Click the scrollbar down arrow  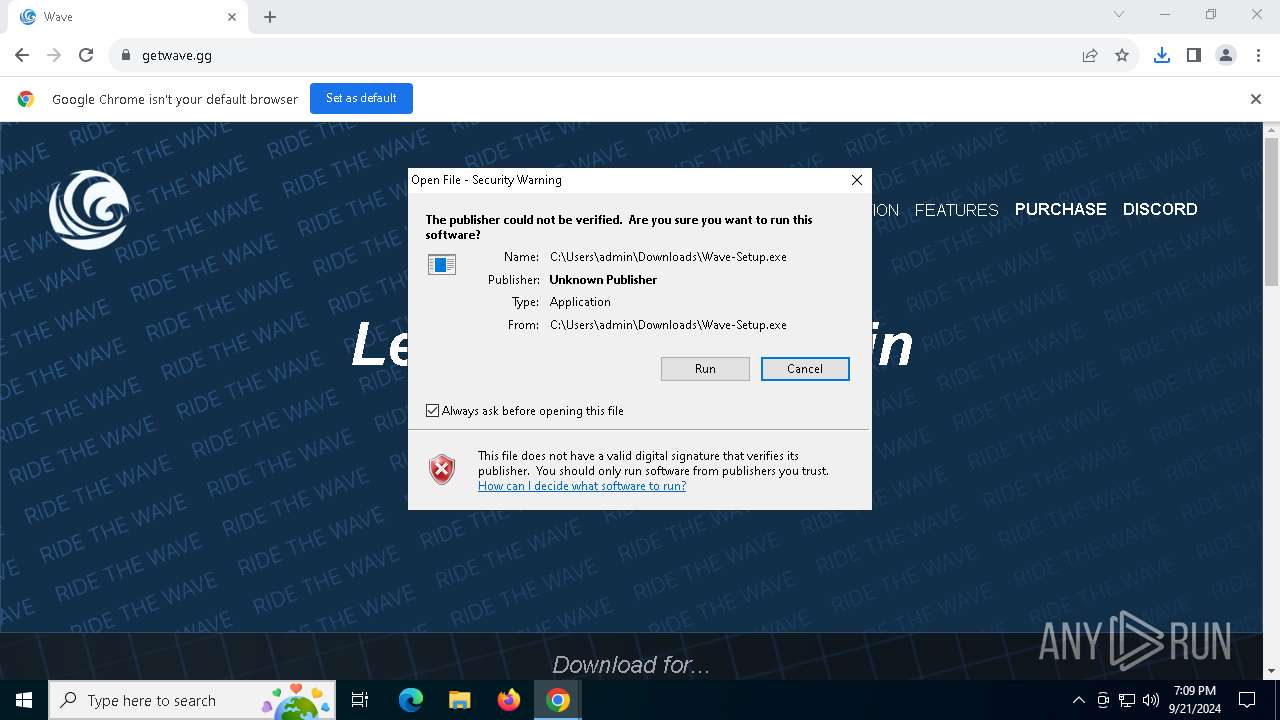click(x=1271, y=671)
